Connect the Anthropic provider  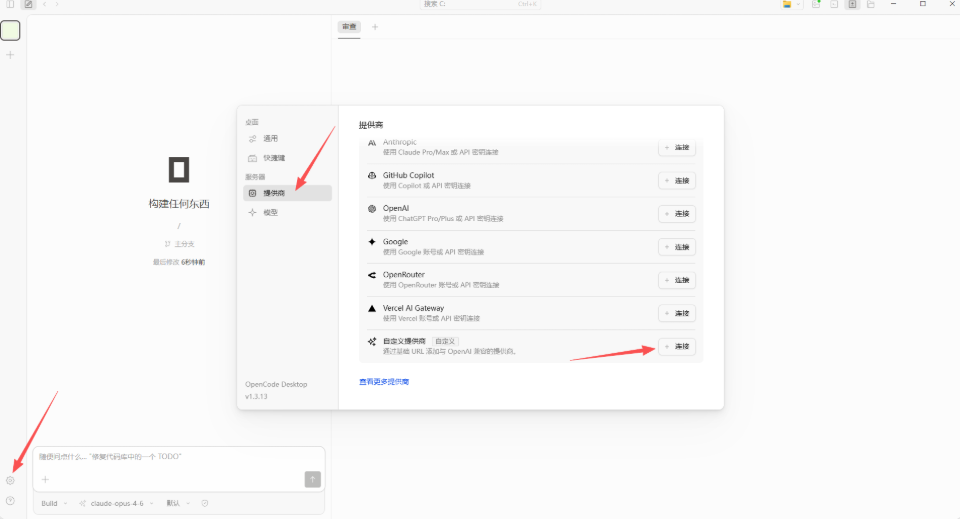pyautogui.click(x=677, y=147)
